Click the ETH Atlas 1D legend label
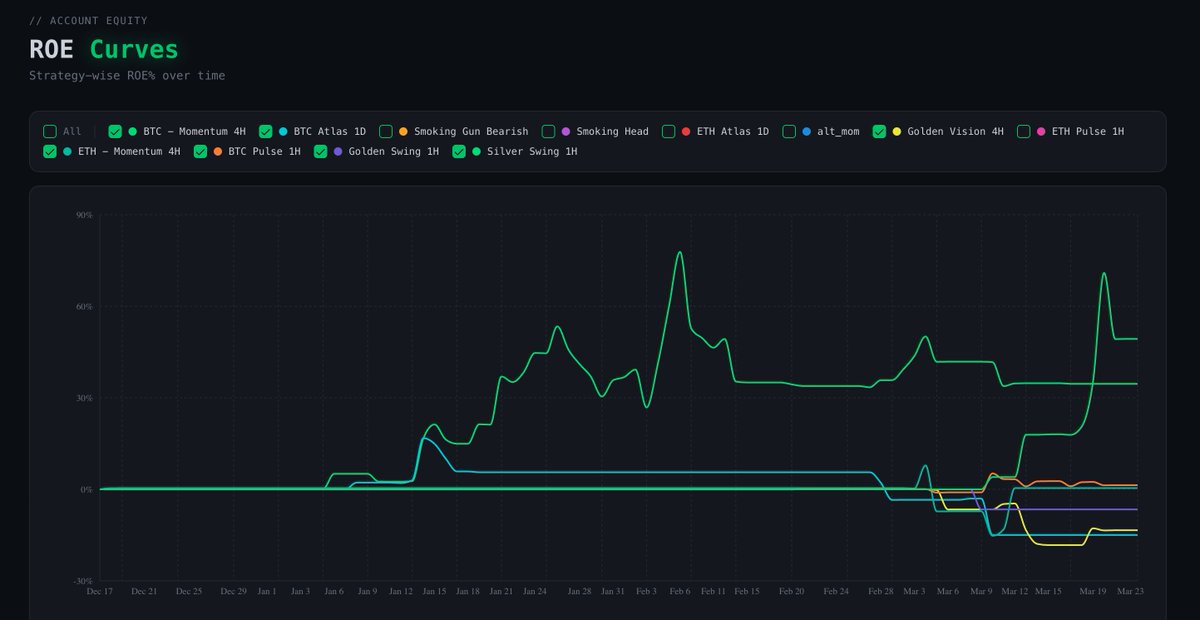Viewport: 1200px width, 620px height. 733,131
